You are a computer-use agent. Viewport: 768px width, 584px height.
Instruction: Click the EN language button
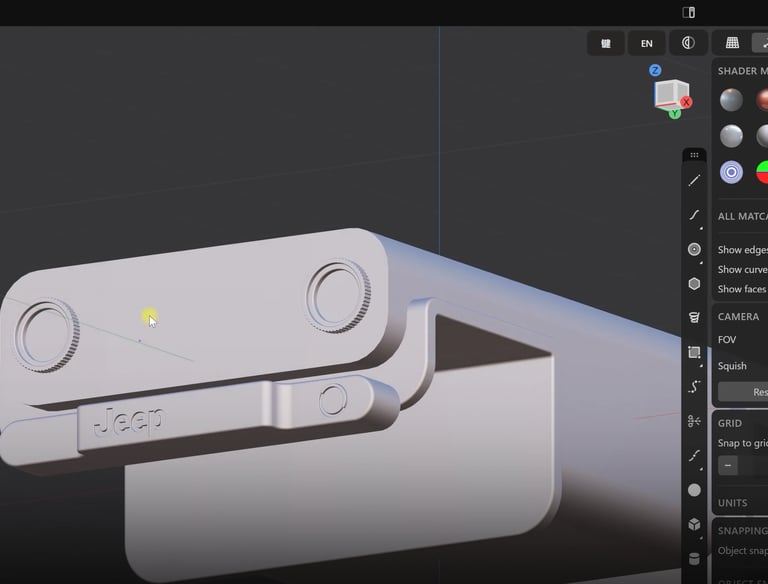click(x=647, y=44)
